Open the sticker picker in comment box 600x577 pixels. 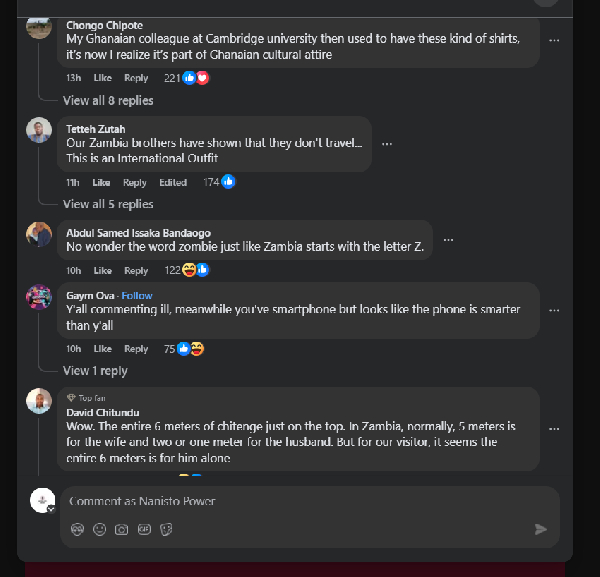(166, 529)
